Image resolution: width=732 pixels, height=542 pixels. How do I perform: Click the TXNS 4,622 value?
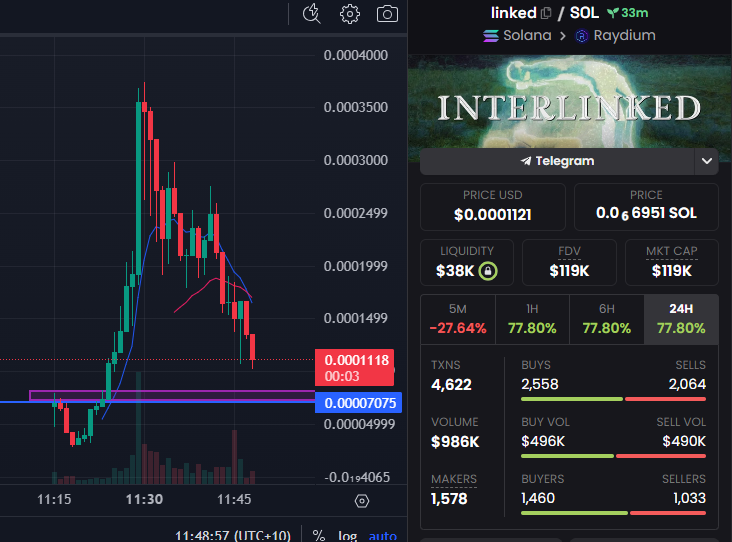451,385
